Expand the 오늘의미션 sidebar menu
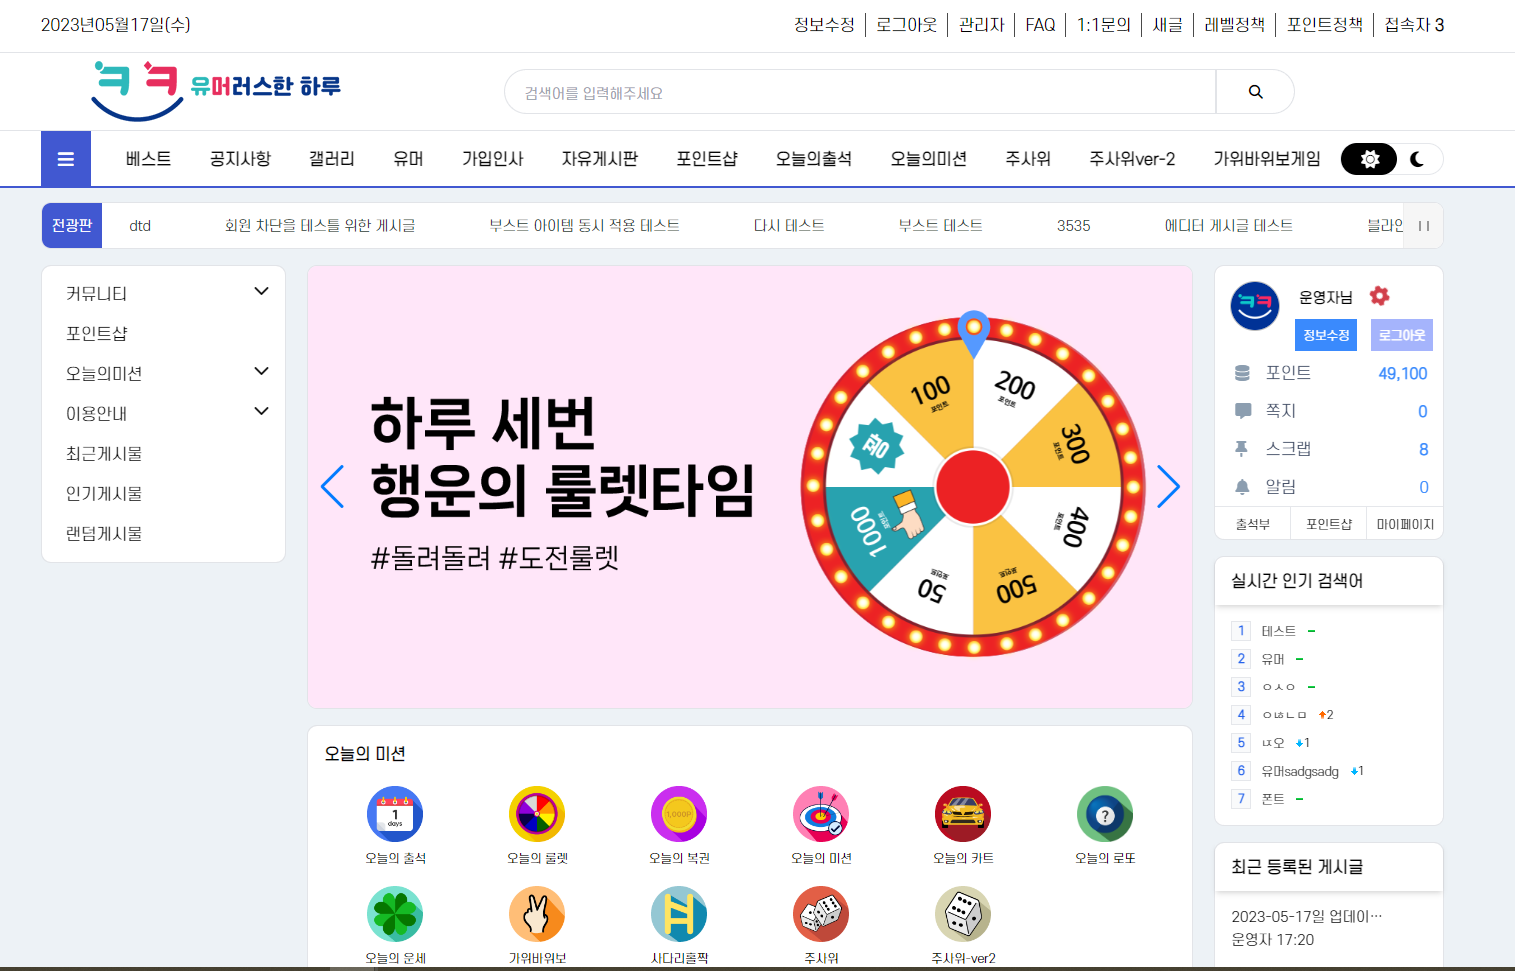Screen dimensions: 1515x971 point(262,372)
